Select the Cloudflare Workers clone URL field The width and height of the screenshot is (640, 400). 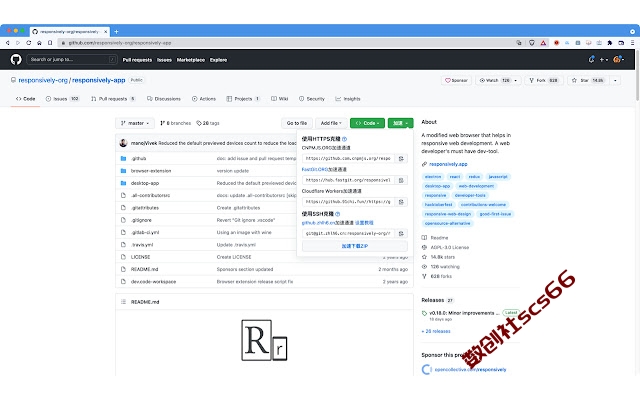click(348, 202)
